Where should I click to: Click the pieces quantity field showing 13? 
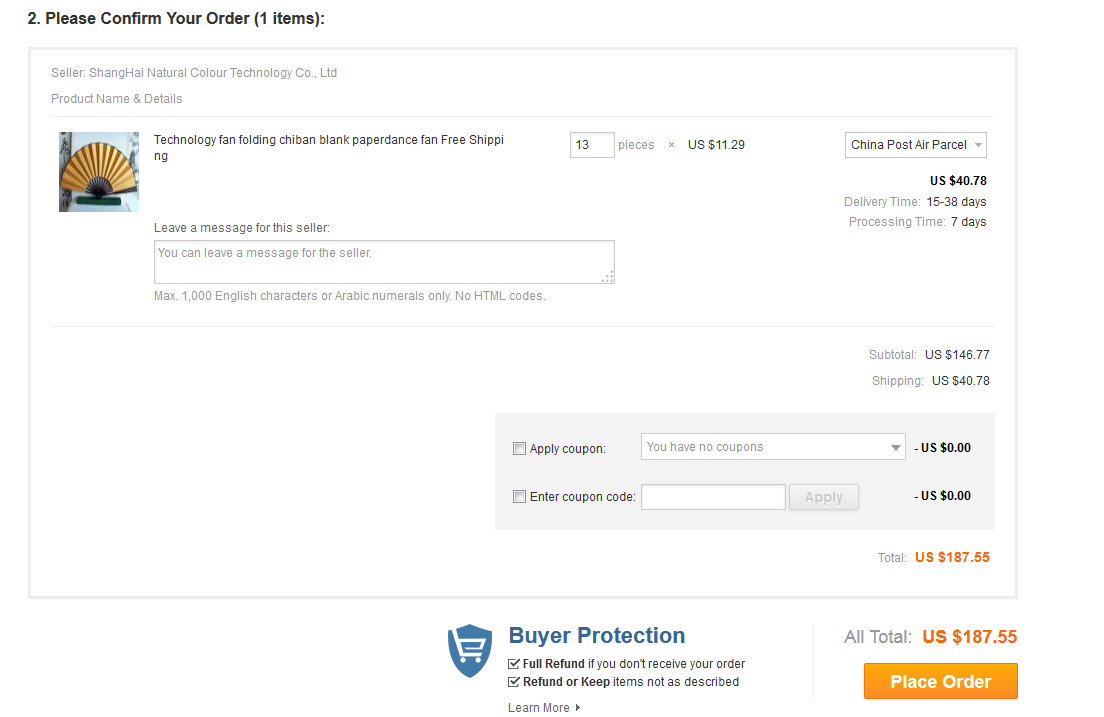pos(592,145)
